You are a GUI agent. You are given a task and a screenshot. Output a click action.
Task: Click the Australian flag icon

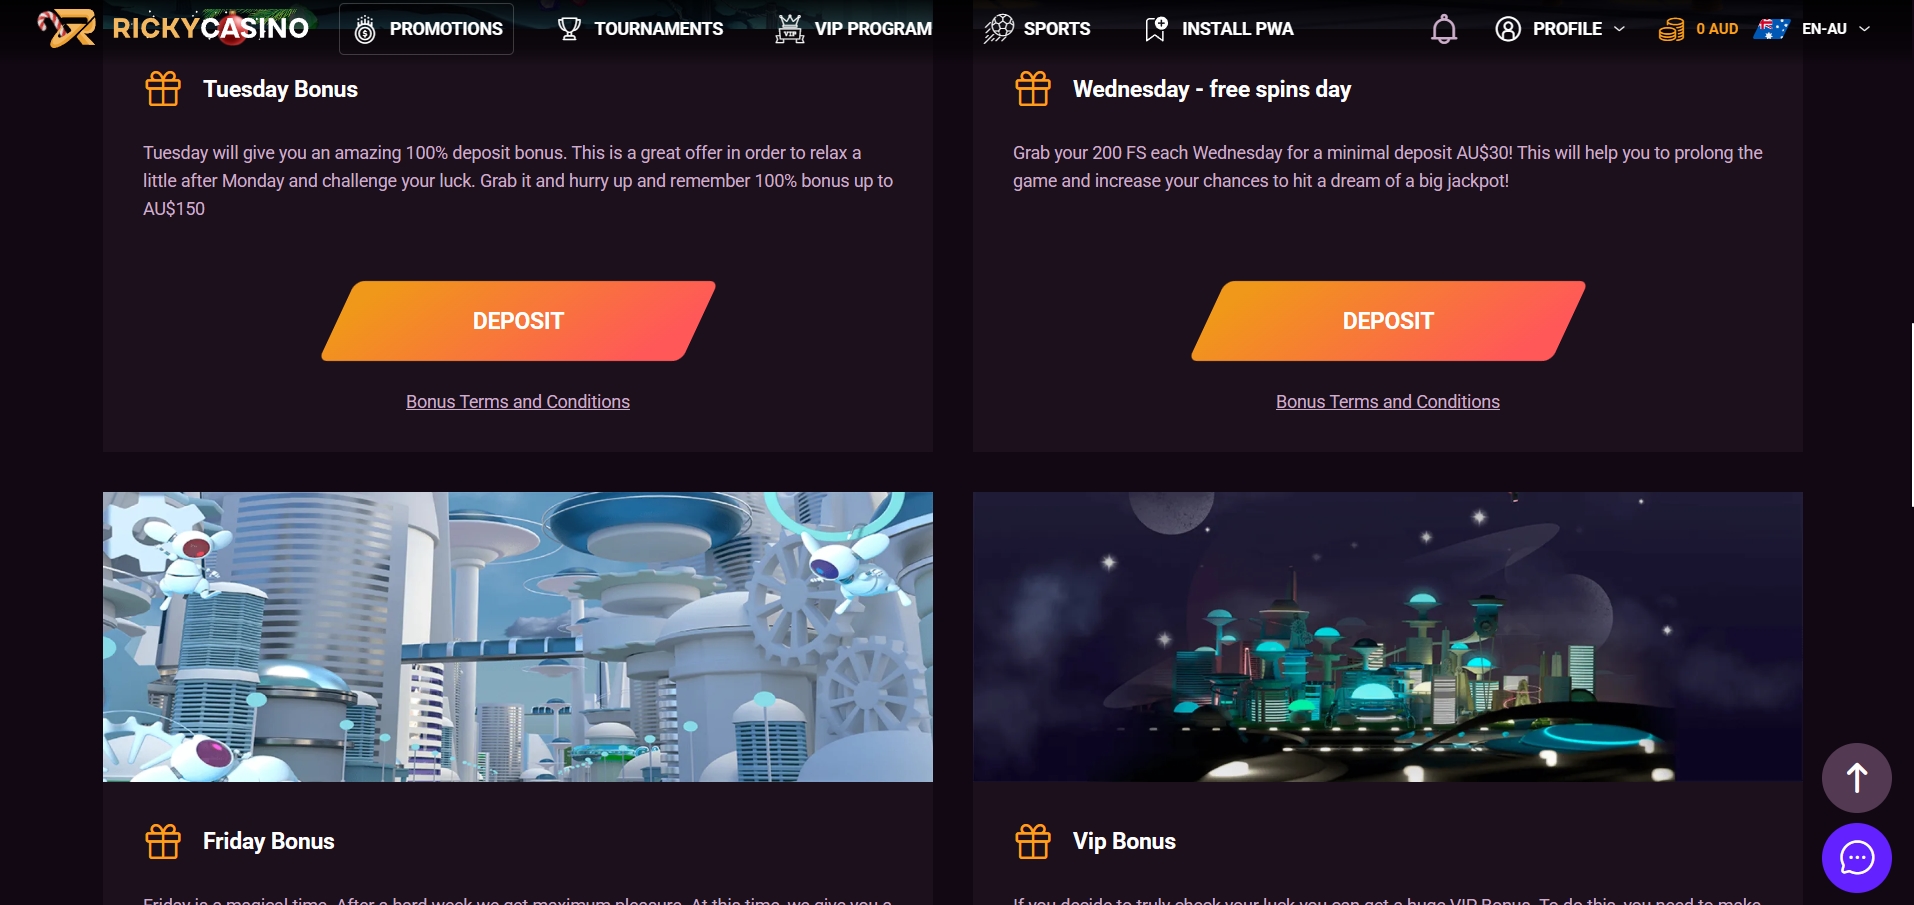pyautogui.click(x=1771, y=29)
